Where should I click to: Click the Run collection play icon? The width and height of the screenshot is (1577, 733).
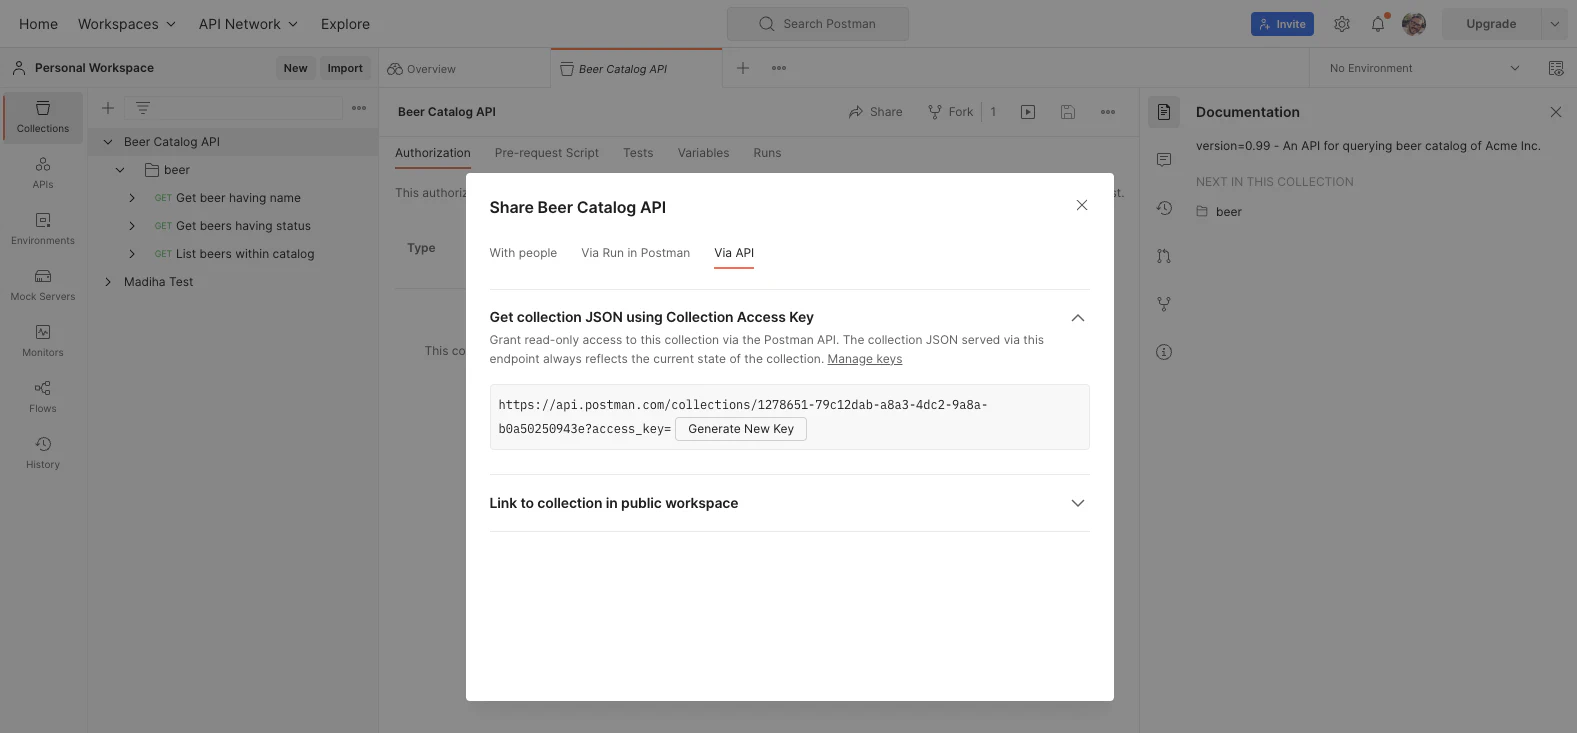pyautogui.click(x=1028, y=112)
